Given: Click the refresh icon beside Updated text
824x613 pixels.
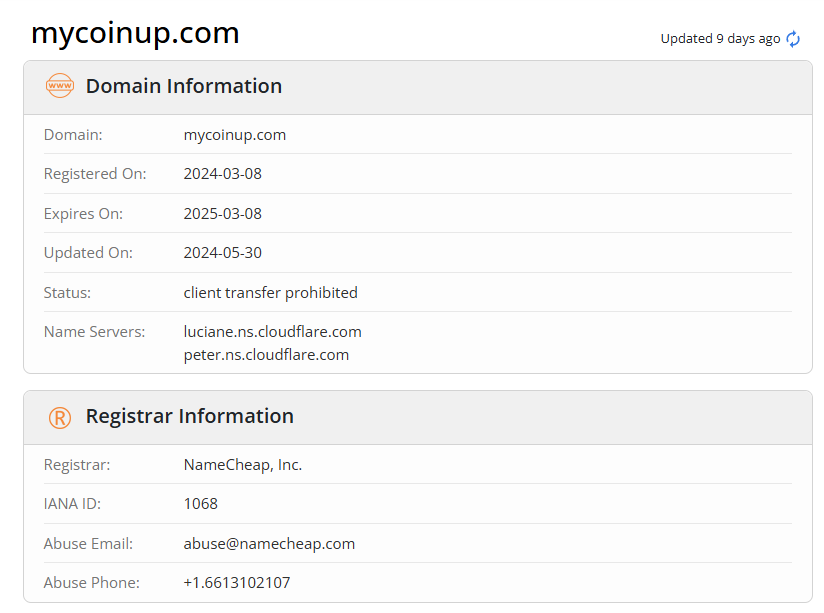Looking at the screenshot, I should pyautogui.click(x=793, y=39).
